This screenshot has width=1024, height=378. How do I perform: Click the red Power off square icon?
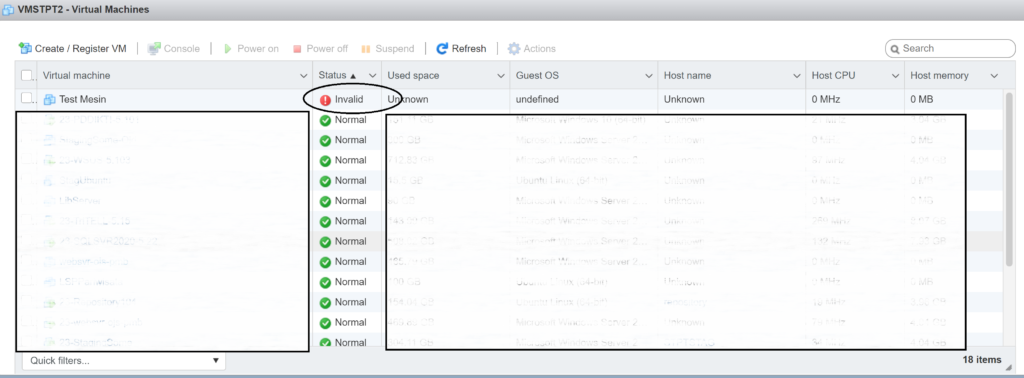click(297, 49)
